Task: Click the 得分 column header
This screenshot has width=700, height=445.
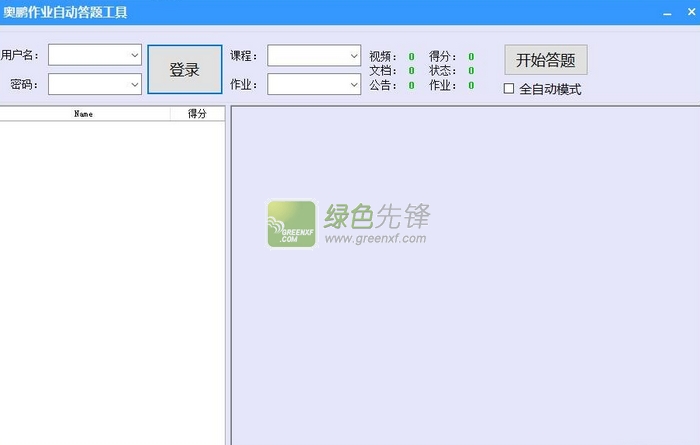Action: [x=197, y=114]
